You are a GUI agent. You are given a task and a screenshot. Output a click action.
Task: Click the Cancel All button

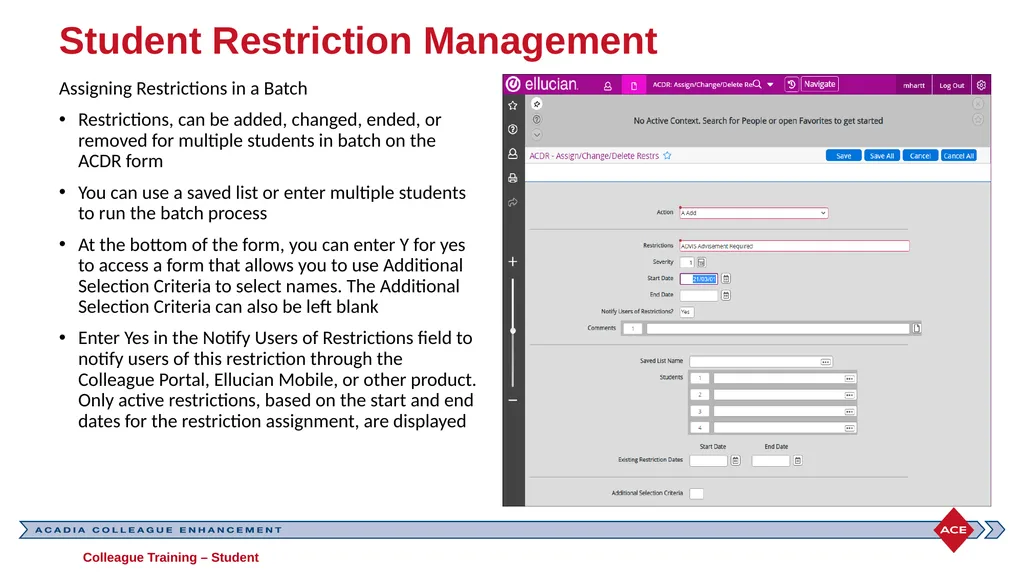coord(959,156)
